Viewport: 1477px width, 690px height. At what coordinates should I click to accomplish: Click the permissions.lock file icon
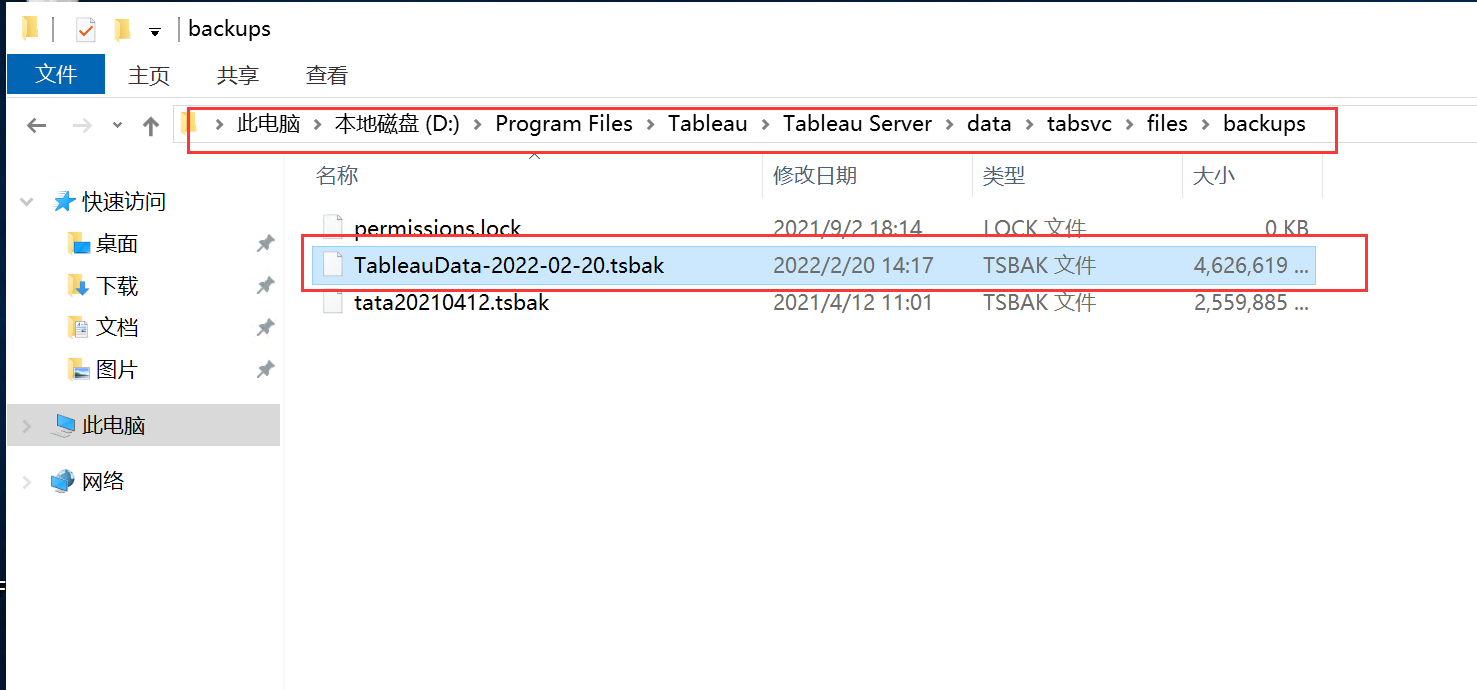click(333, 227)
